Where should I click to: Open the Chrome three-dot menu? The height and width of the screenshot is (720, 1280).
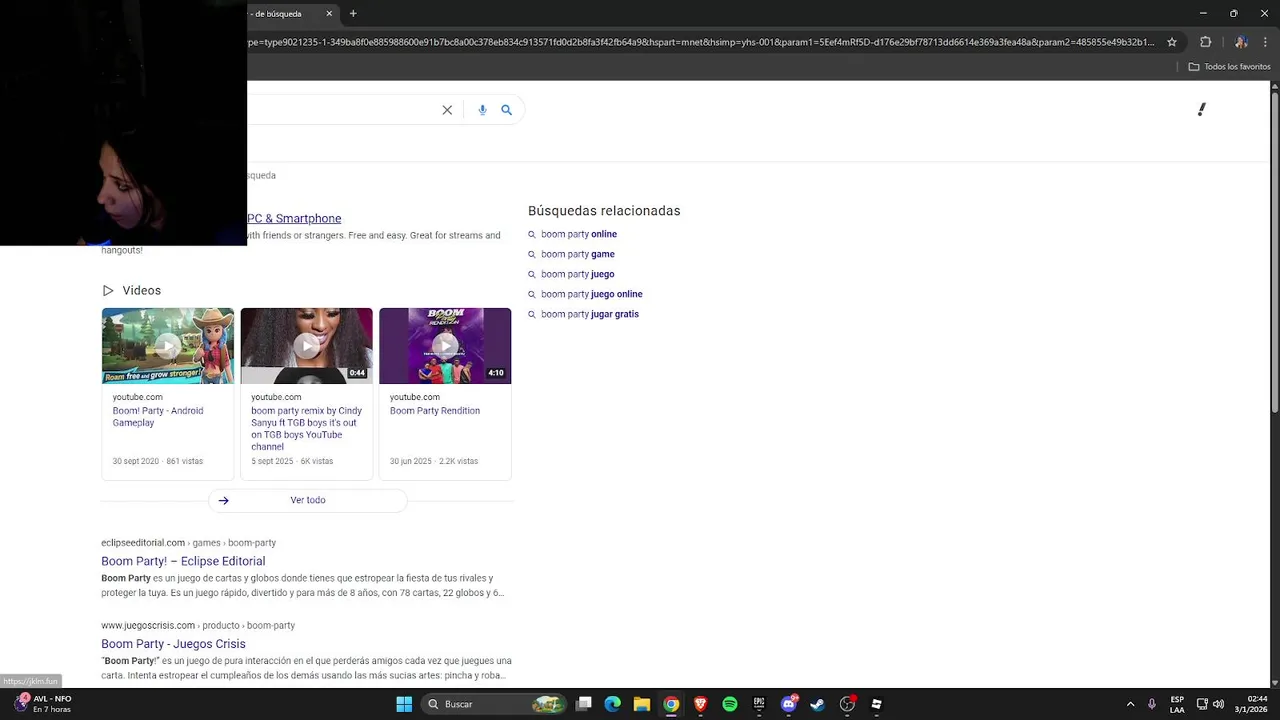tap(1264, 42)
